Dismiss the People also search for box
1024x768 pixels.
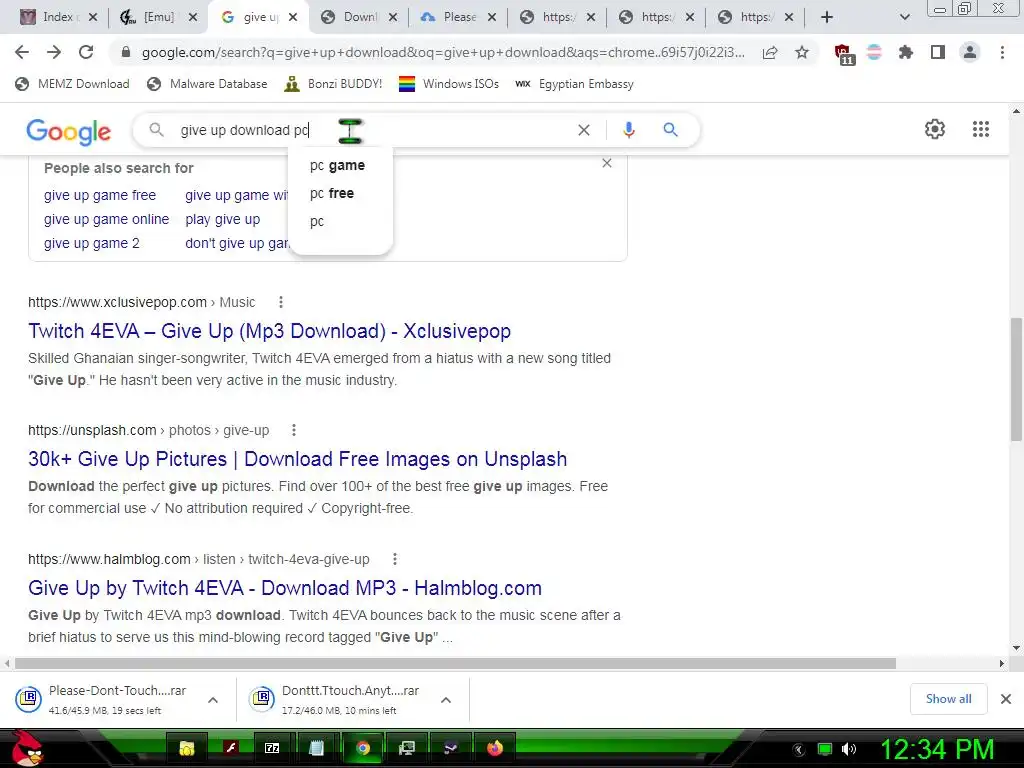(x=607, y=163)
